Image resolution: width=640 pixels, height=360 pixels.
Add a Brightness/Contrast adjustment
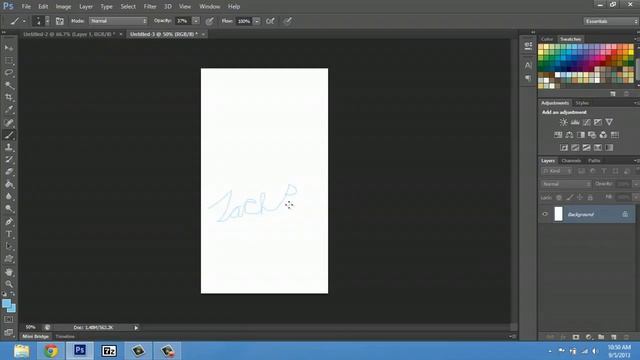(564, 122)
